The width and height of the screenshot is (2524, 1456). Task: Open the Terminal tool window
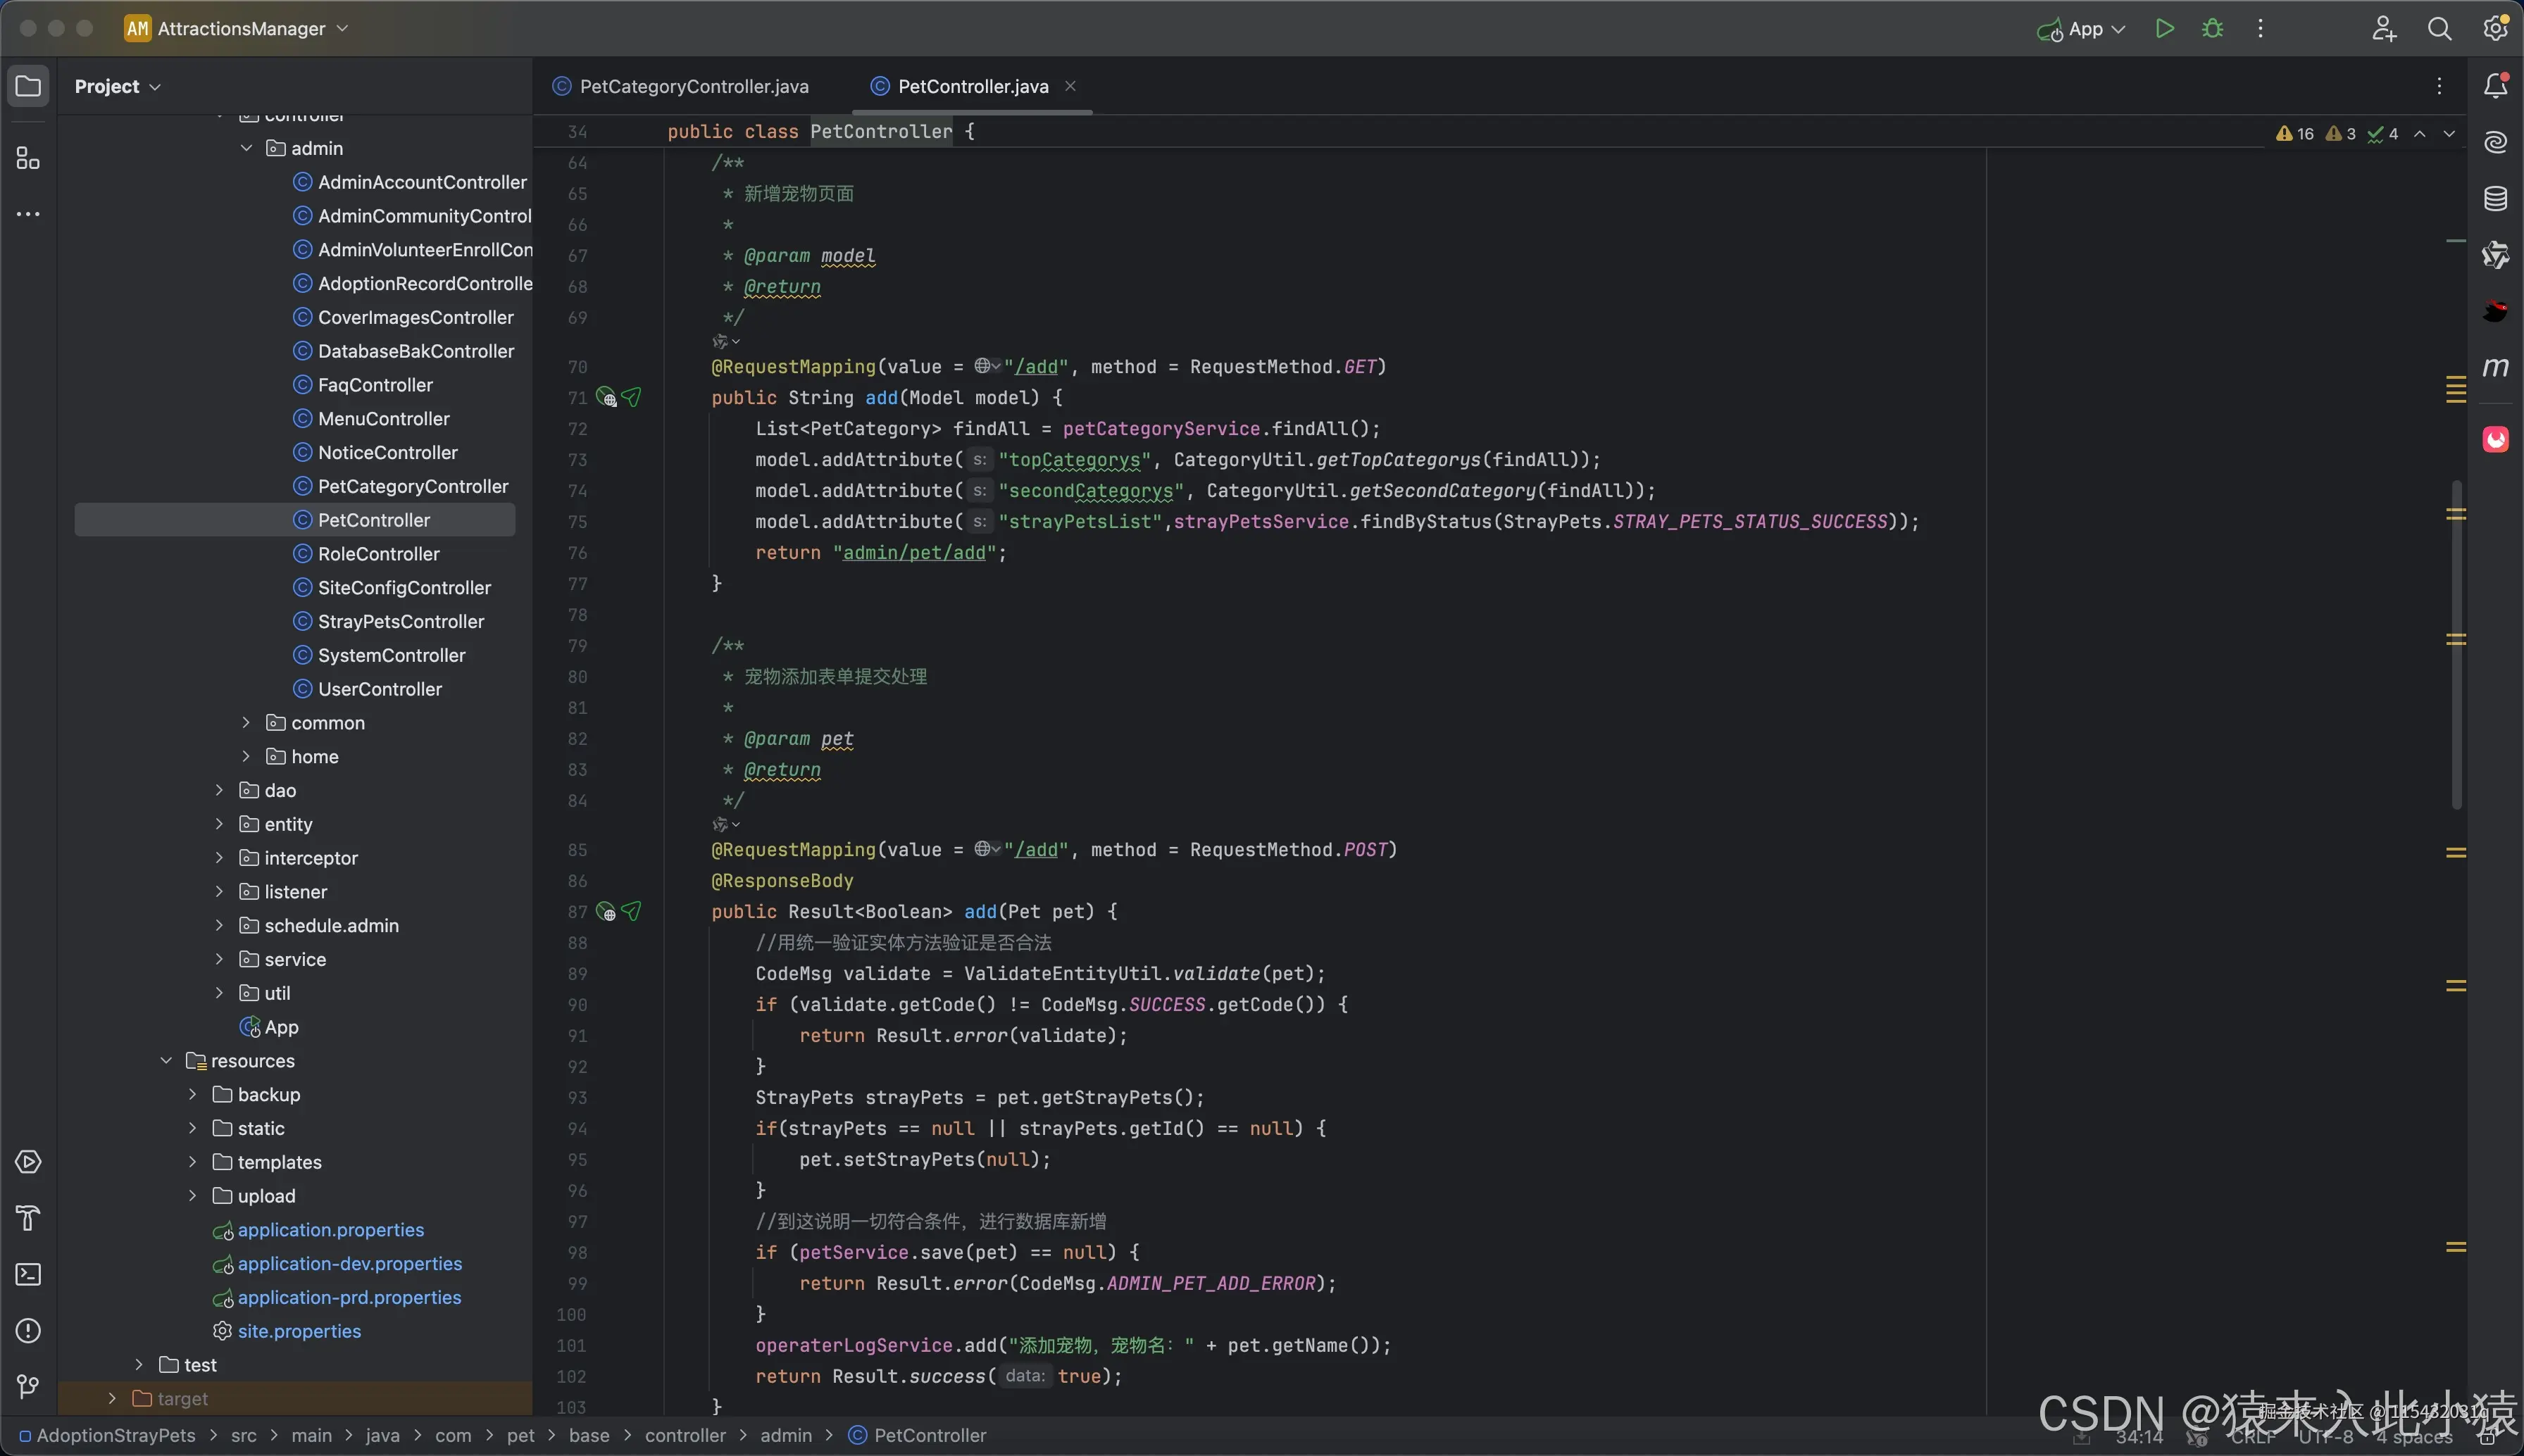[x=28, y=1274]
